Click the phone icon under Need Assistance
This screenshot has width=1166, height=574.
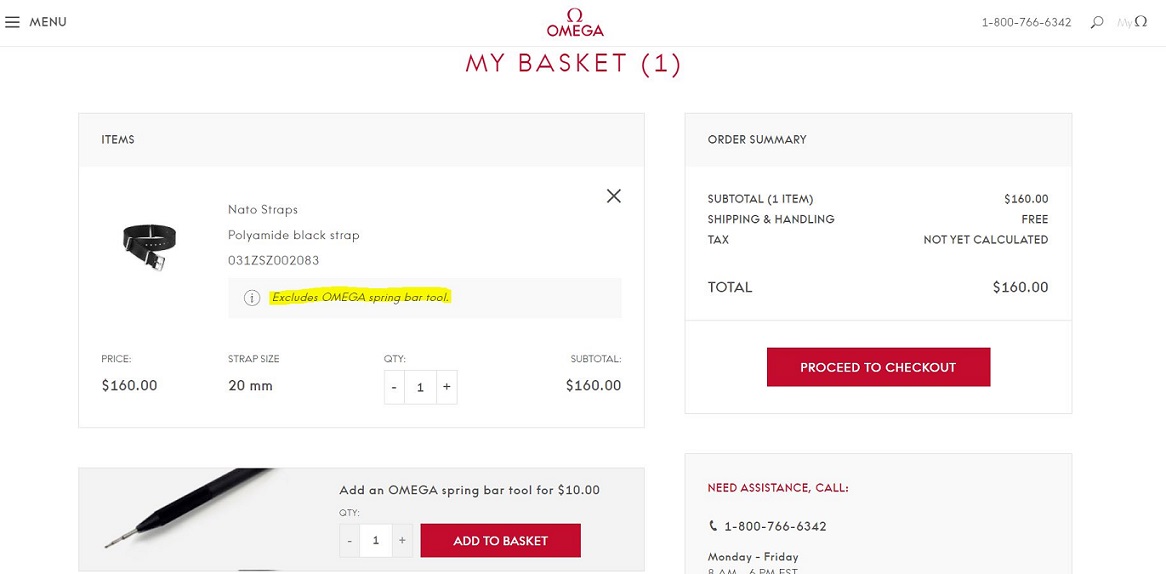pyautogui.click(x=713, y=526)
